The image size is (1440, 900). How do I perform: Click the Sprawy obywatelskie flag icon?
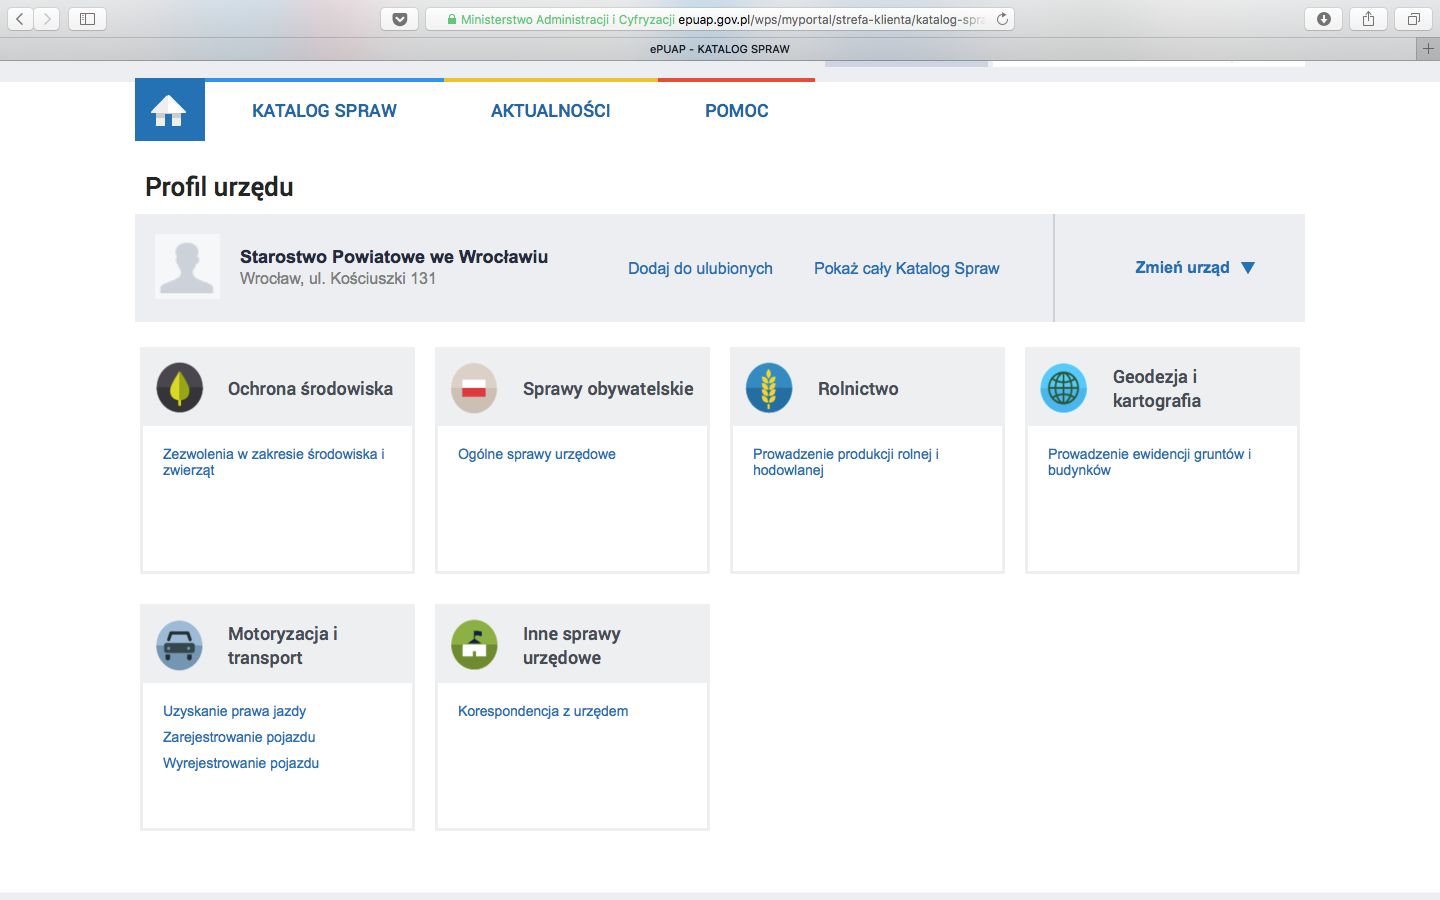point(474,388)
